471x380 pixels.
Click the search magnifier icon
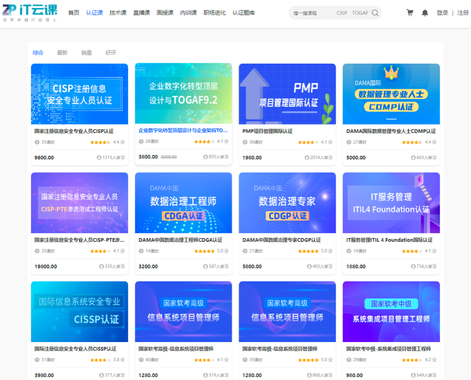coord(375,13)
